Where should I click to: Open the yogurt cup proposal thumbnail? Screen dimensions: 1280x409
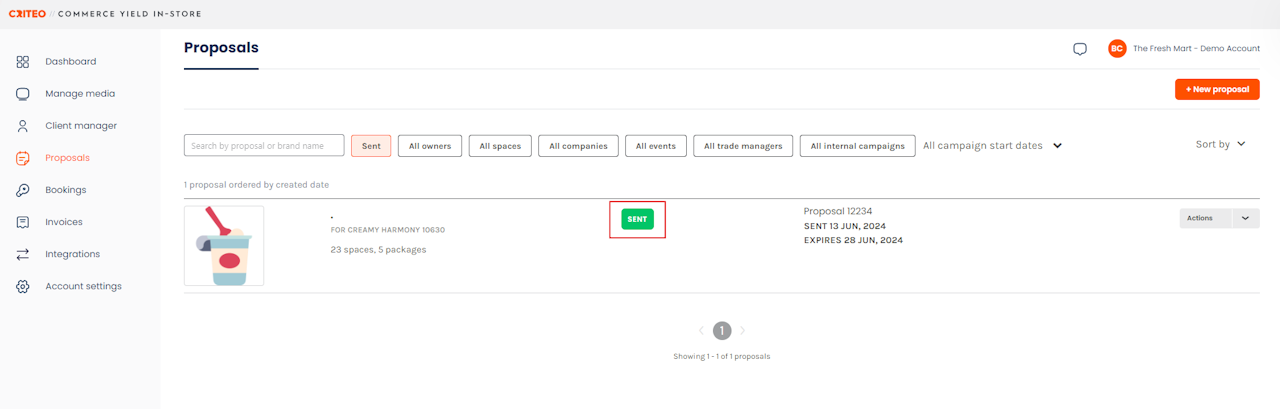pos(224,246)
